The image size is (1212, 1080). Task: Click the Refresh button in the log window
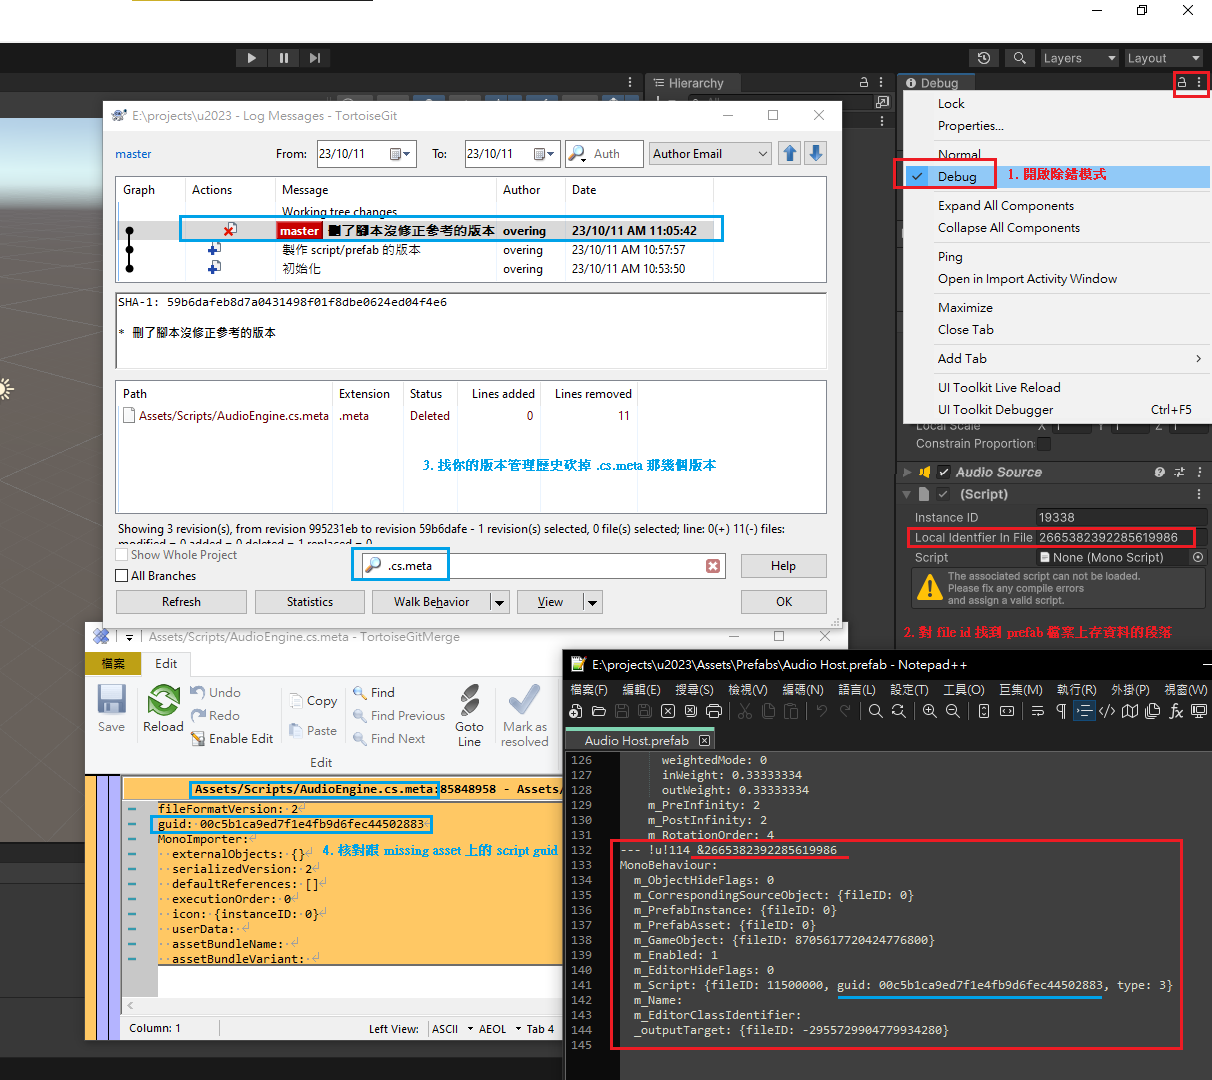181,601
